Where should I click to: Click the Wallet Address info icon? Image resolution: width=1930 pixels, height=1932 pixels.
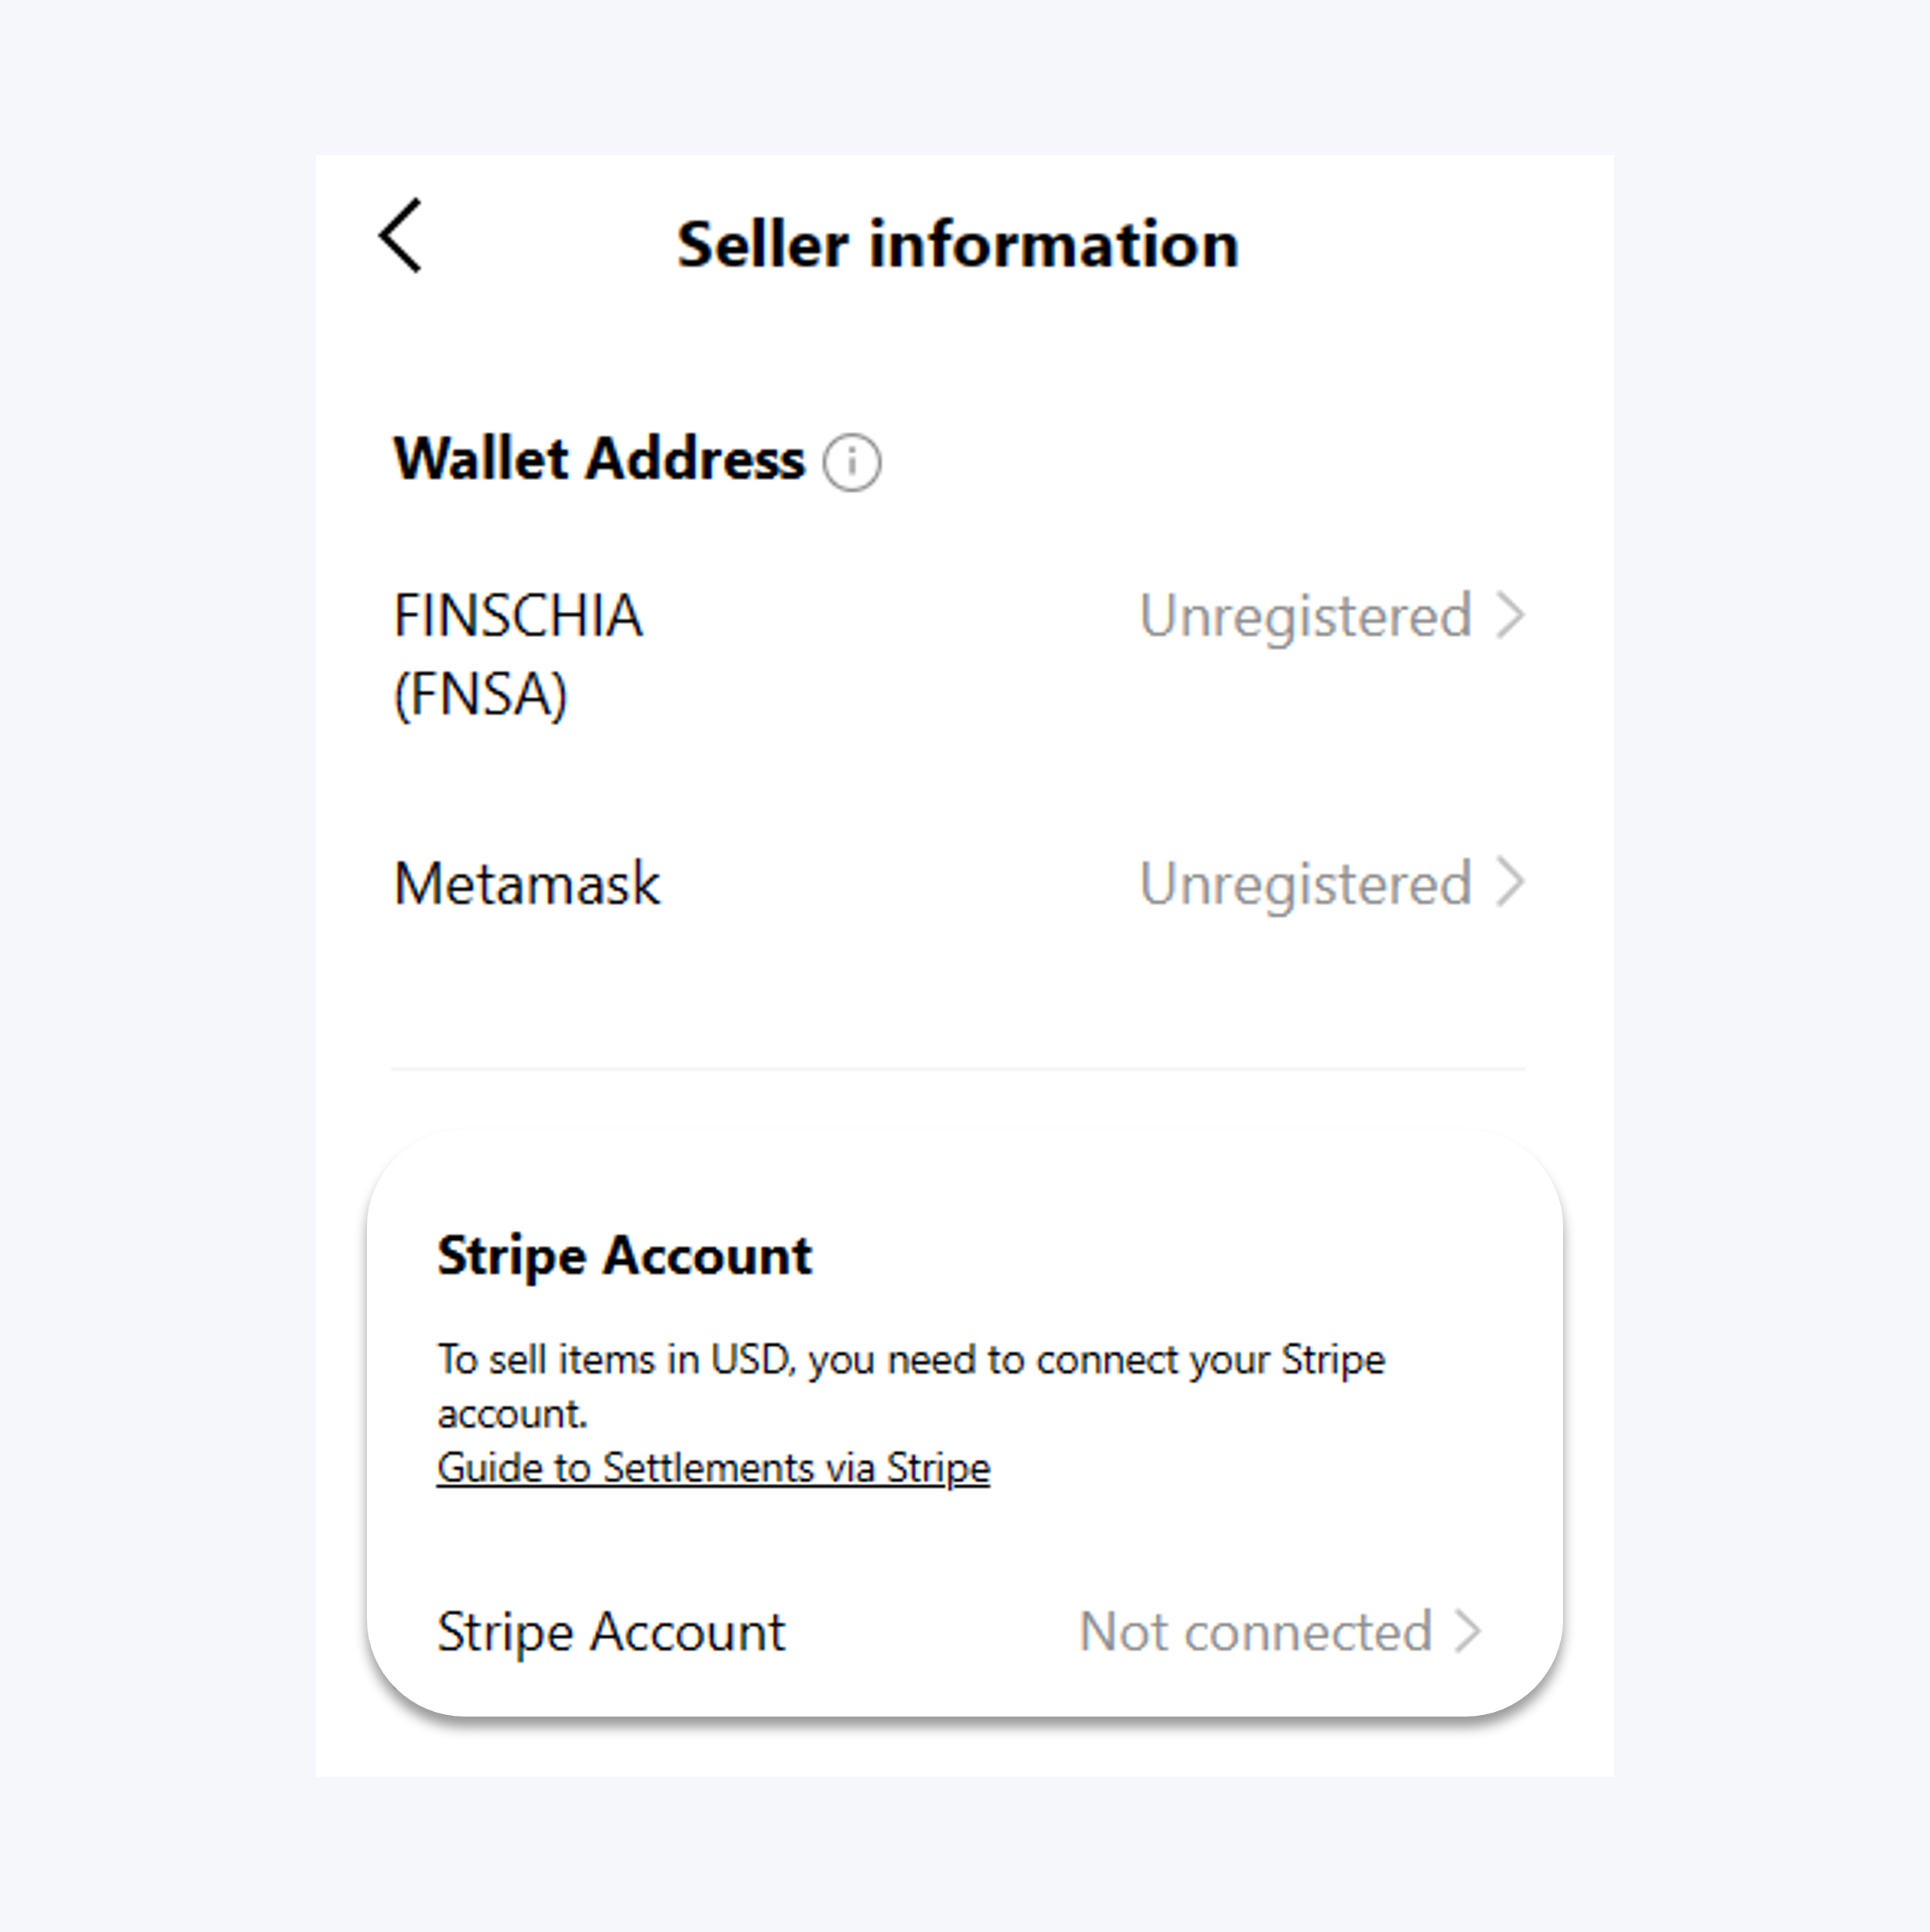coord(852,462)
